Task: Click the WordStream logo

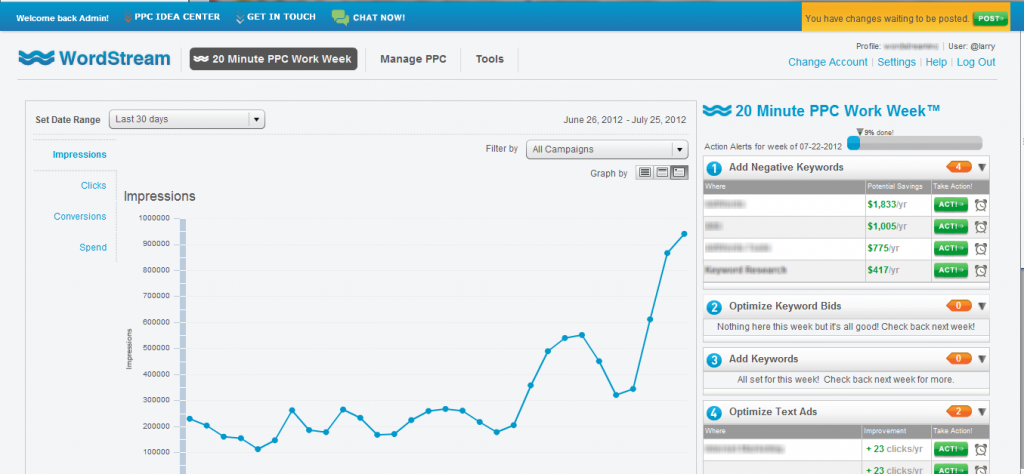Action: pyautogui.click(x=95, y=59)
